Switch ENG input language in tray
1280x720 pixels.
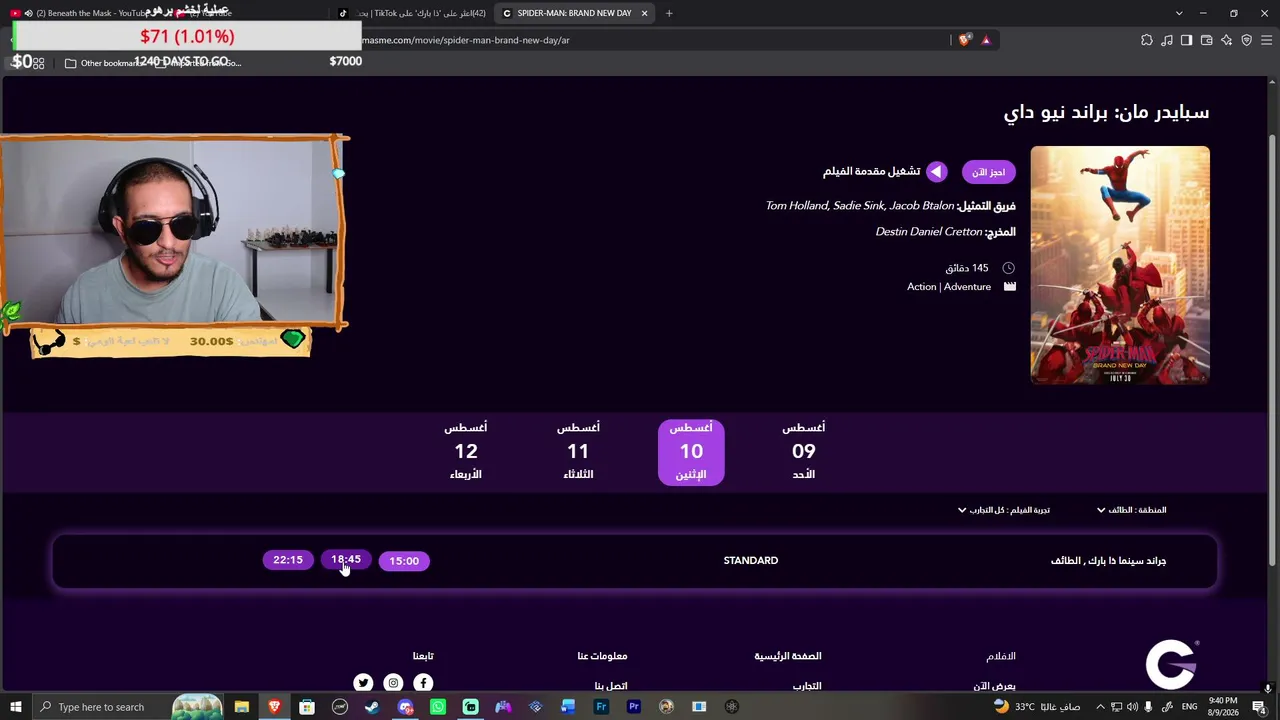(1190, 707)
